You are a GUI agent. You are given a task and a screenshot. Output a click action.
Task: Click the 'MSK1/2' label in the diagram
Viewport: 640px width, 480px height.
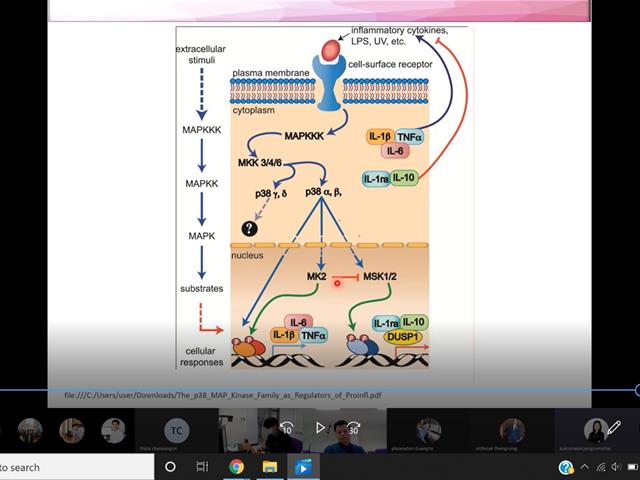click(380, 276)
